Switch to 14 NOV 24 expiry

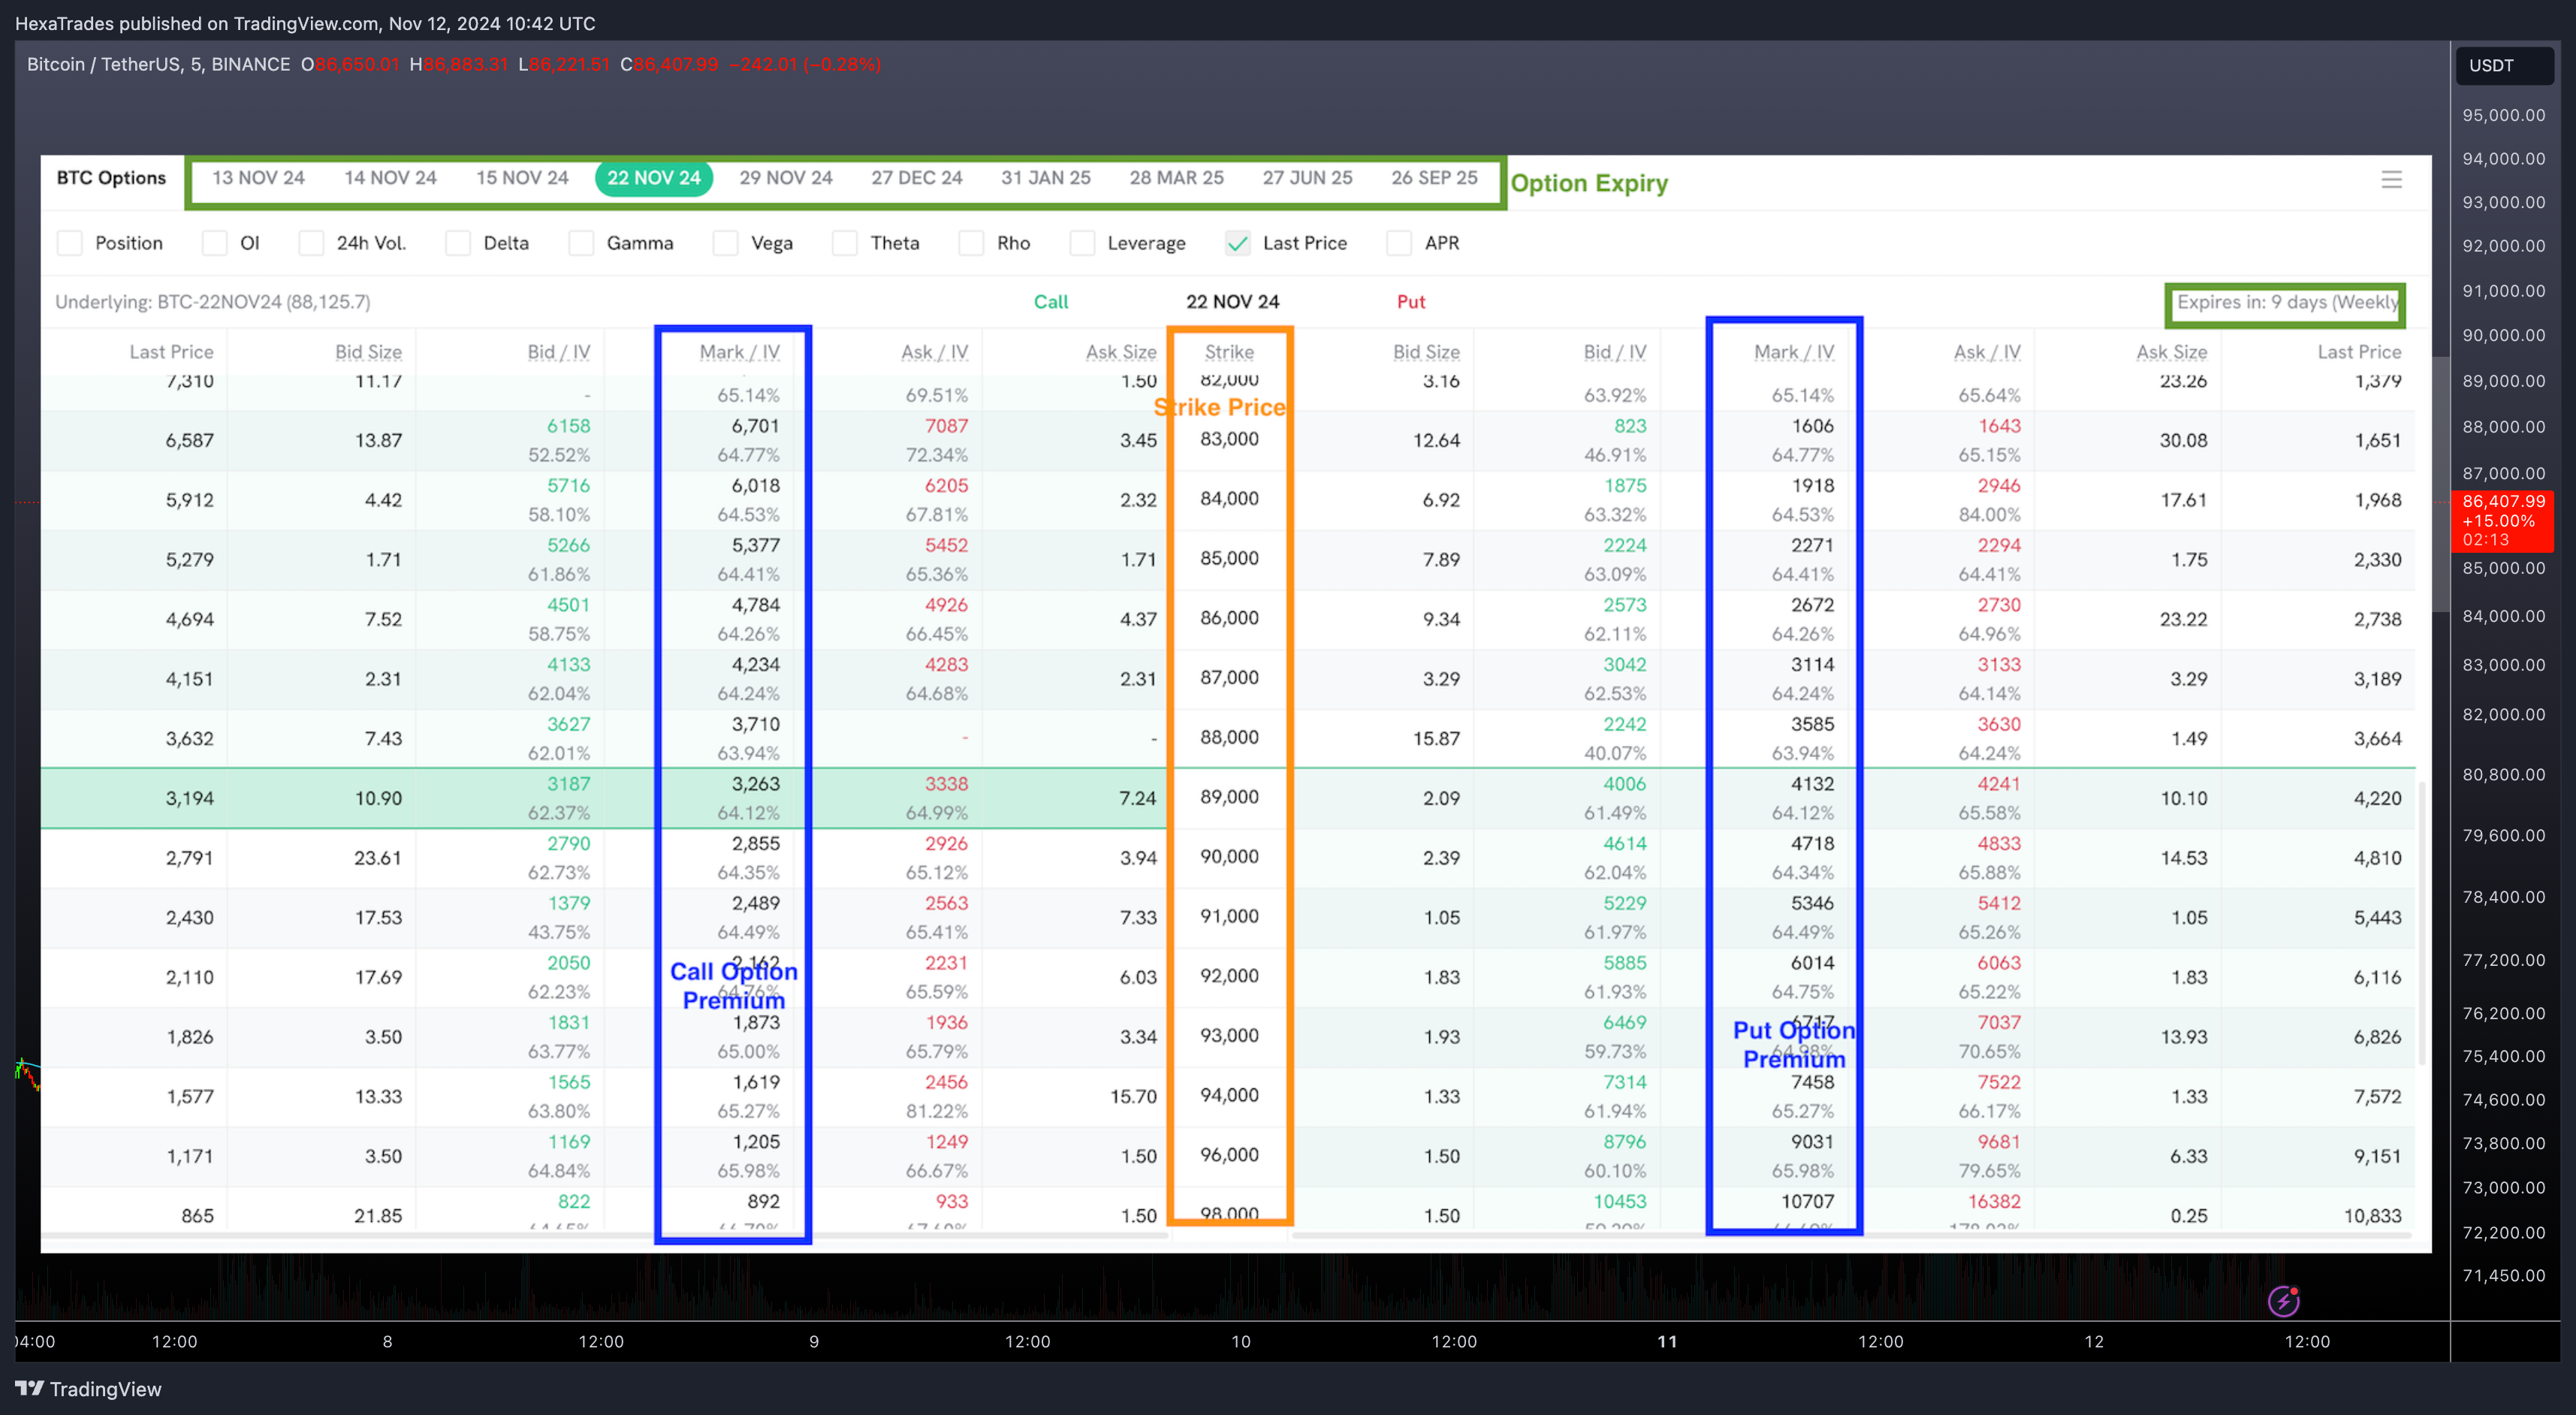click(x=390, y=178)
